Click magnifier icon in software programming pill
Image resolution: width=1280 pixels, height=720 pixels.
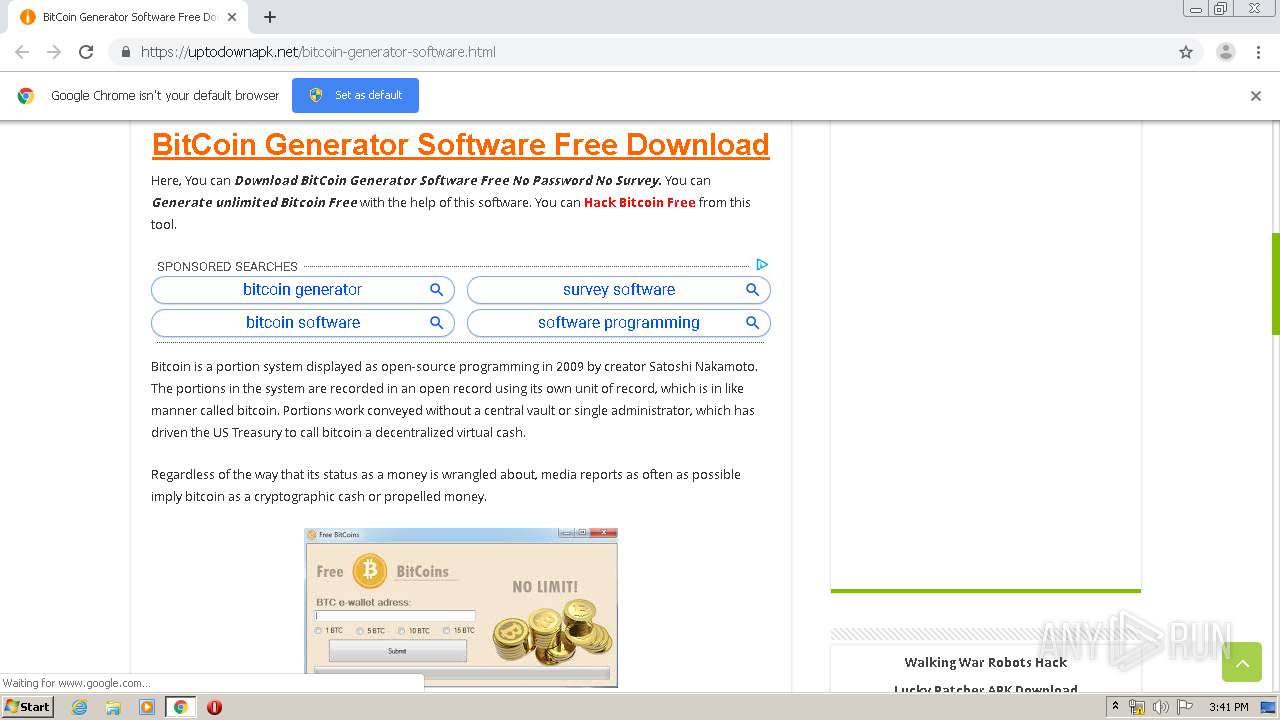tap(752, 323)
